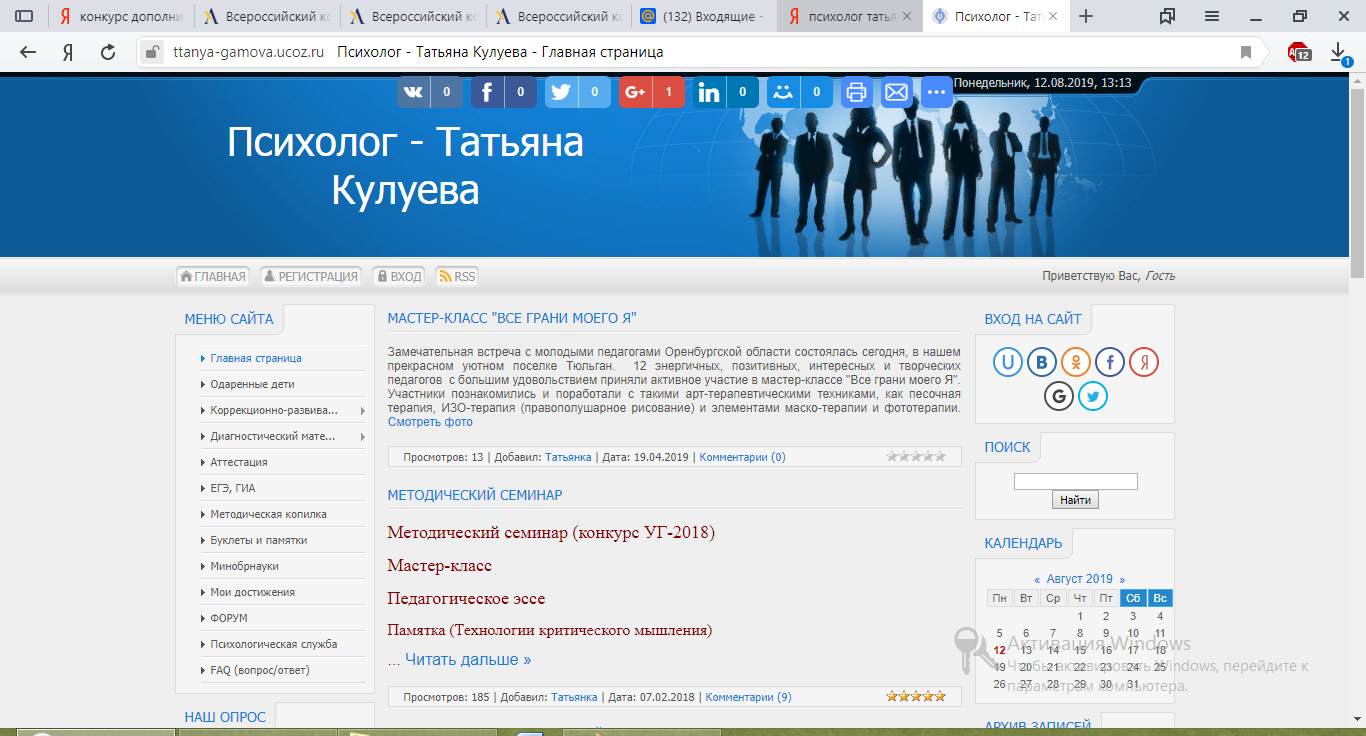
Task: Open Смотреть фото link
Action: point(430,422)
